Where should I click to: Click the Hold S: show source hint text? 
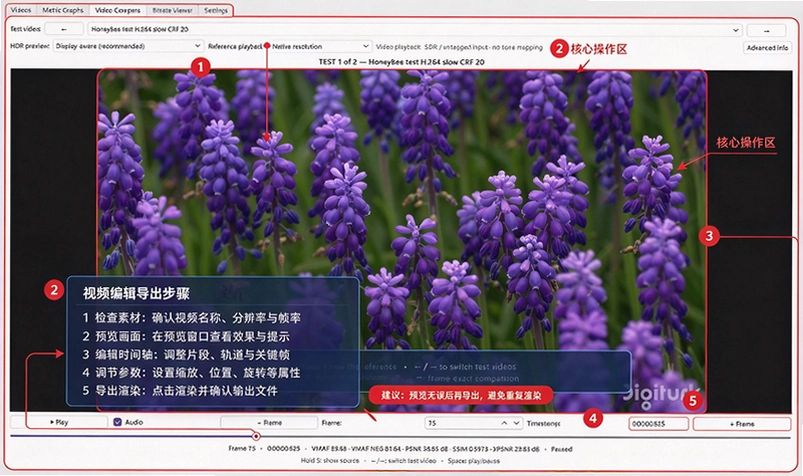330,461
